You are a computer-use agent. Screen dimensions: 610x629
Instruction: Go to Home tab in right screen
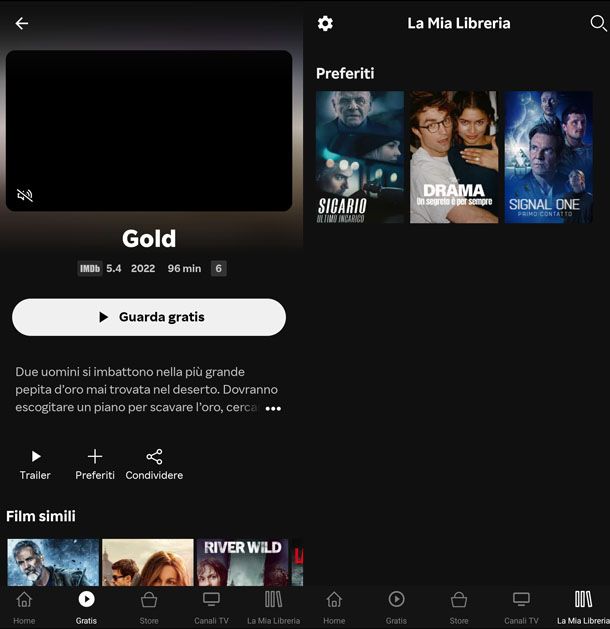[x=334, y=608]
